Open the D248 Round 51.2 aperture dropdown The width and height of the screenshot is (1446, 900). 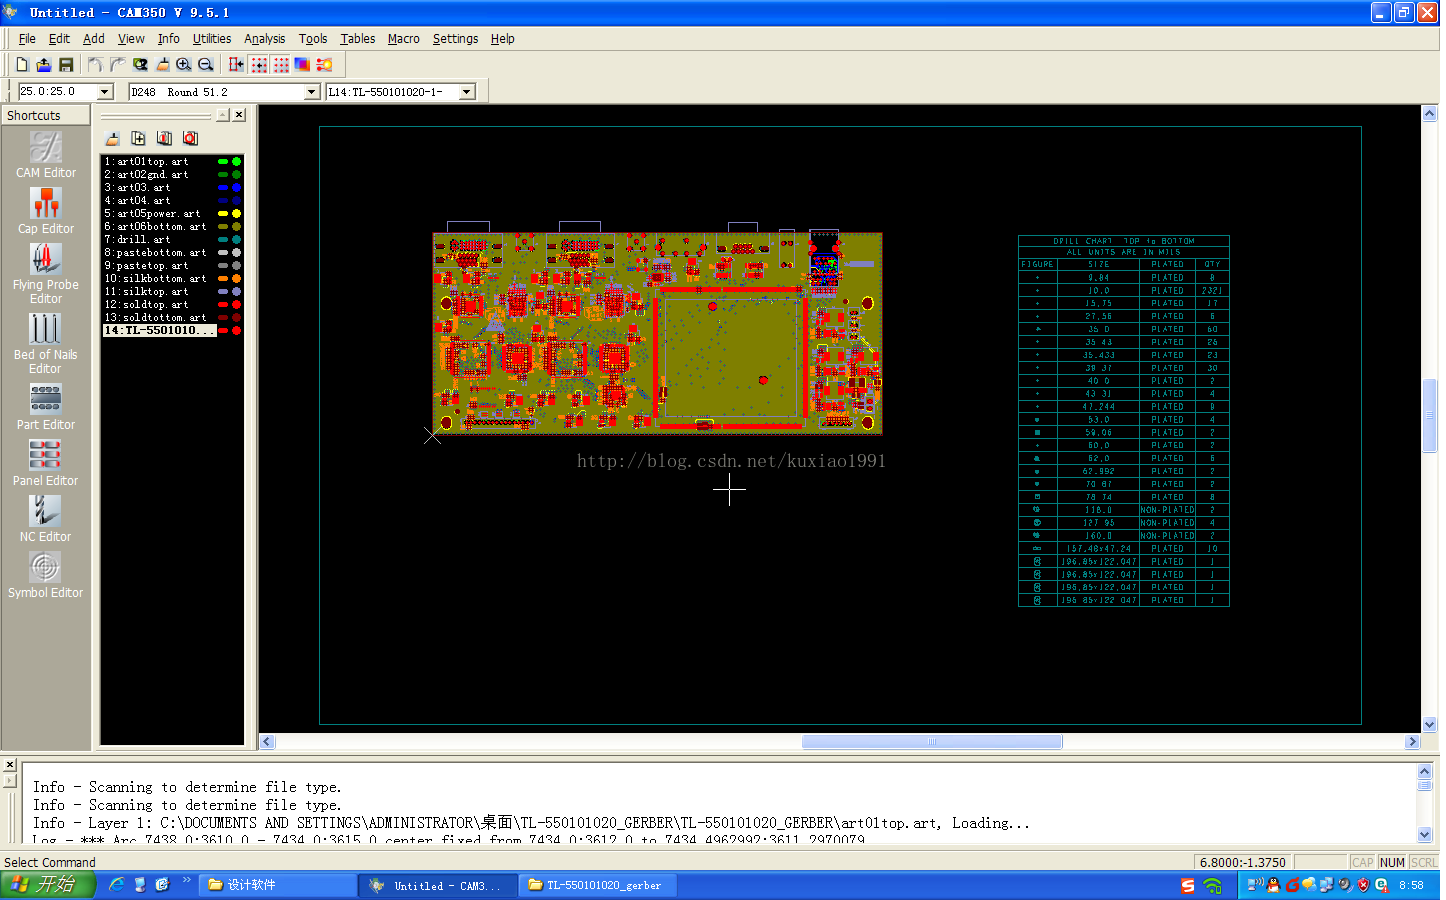311,92
